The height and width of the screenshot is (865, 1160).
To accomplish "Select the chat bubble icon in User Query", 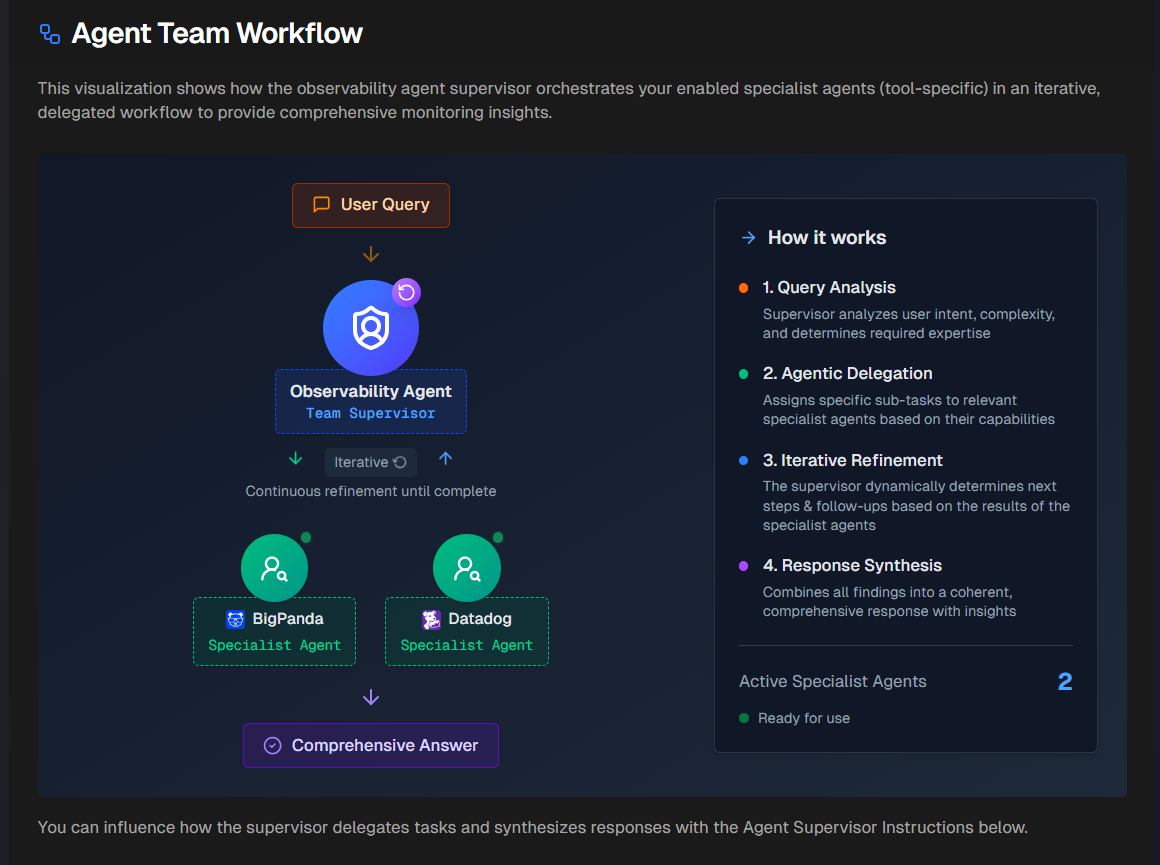I will 320,205.
